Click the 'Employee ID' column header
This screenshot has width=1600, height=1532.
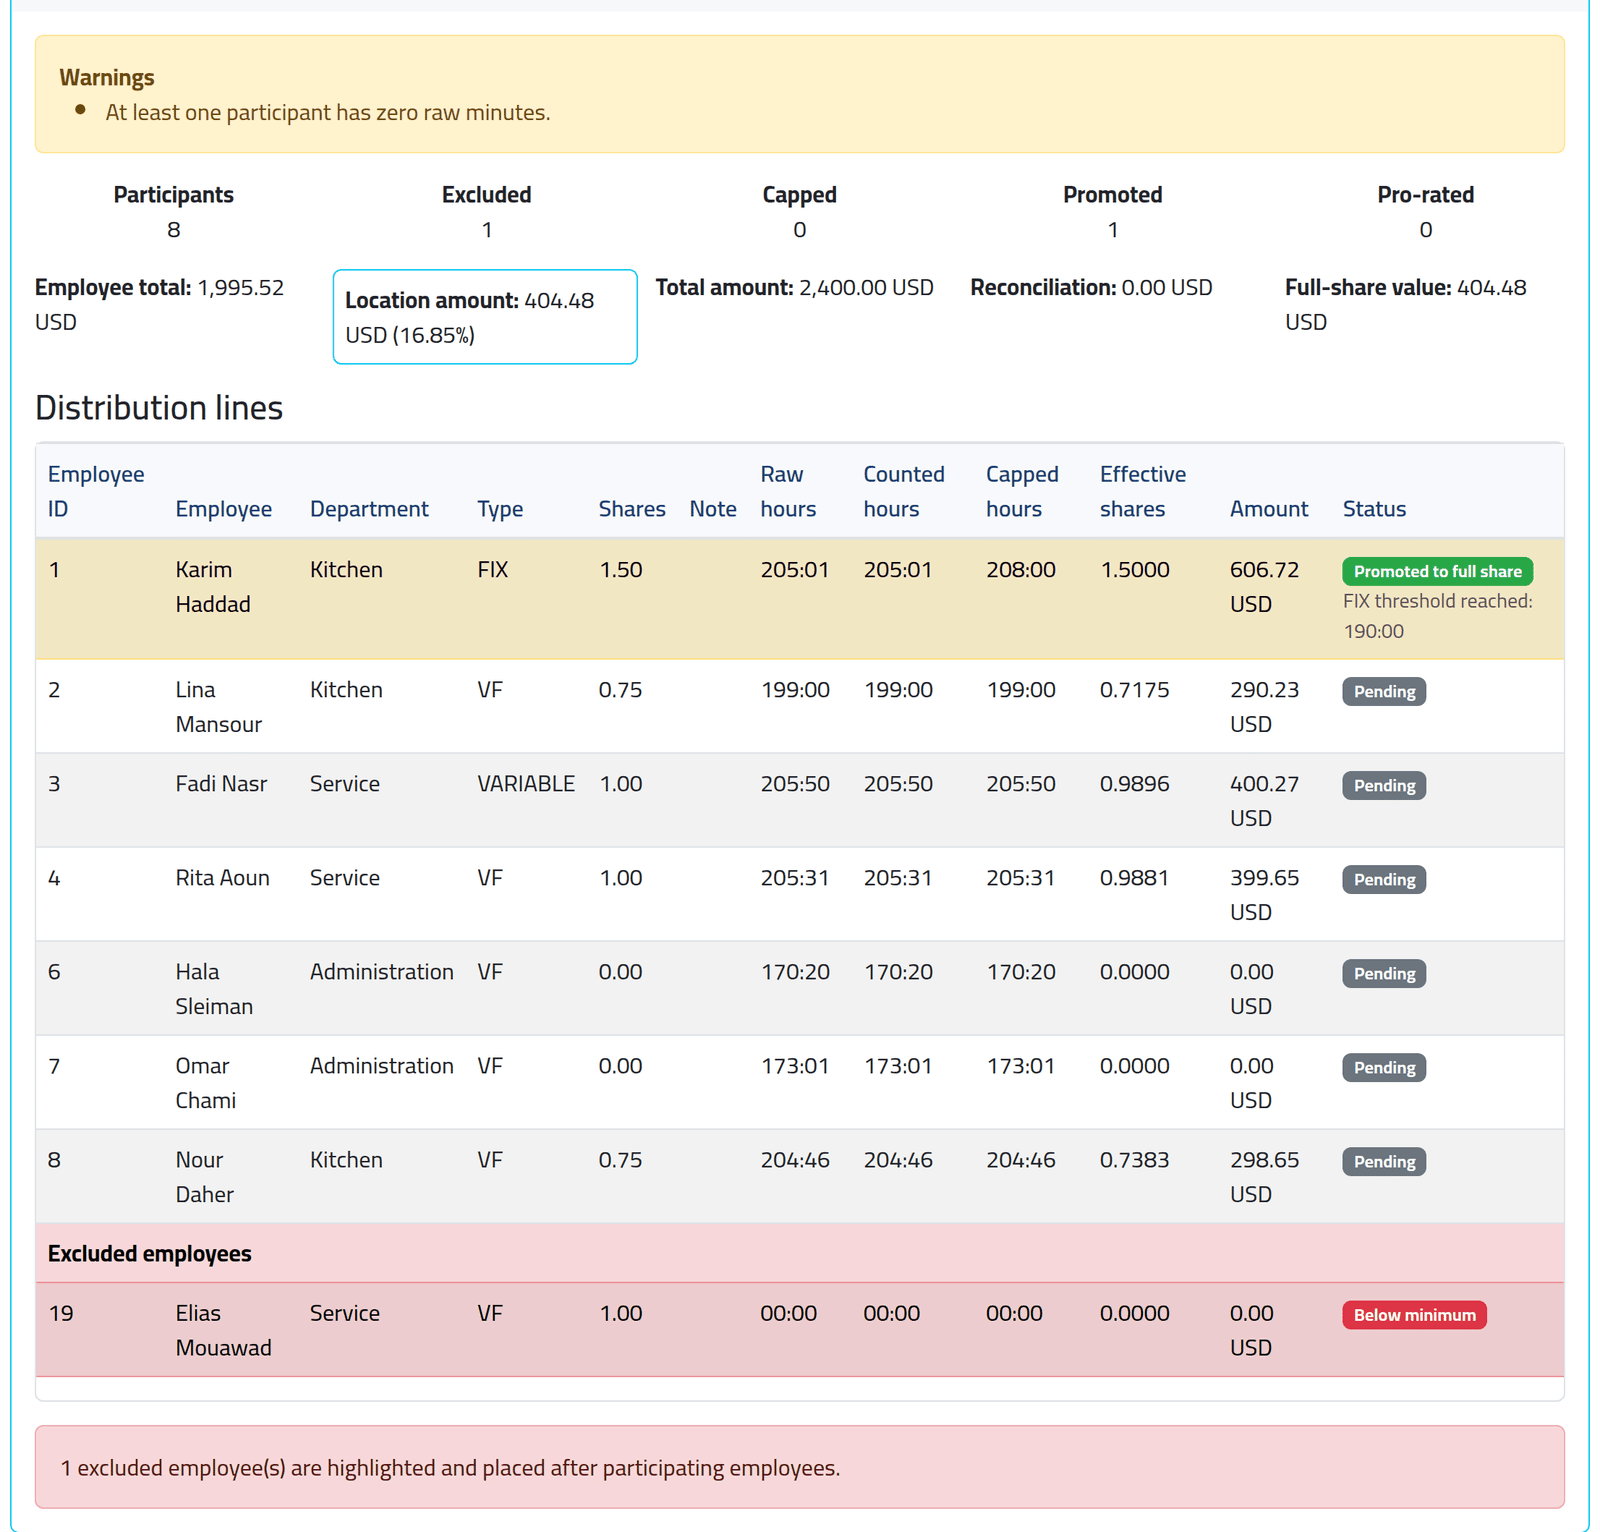coord(96,491)
